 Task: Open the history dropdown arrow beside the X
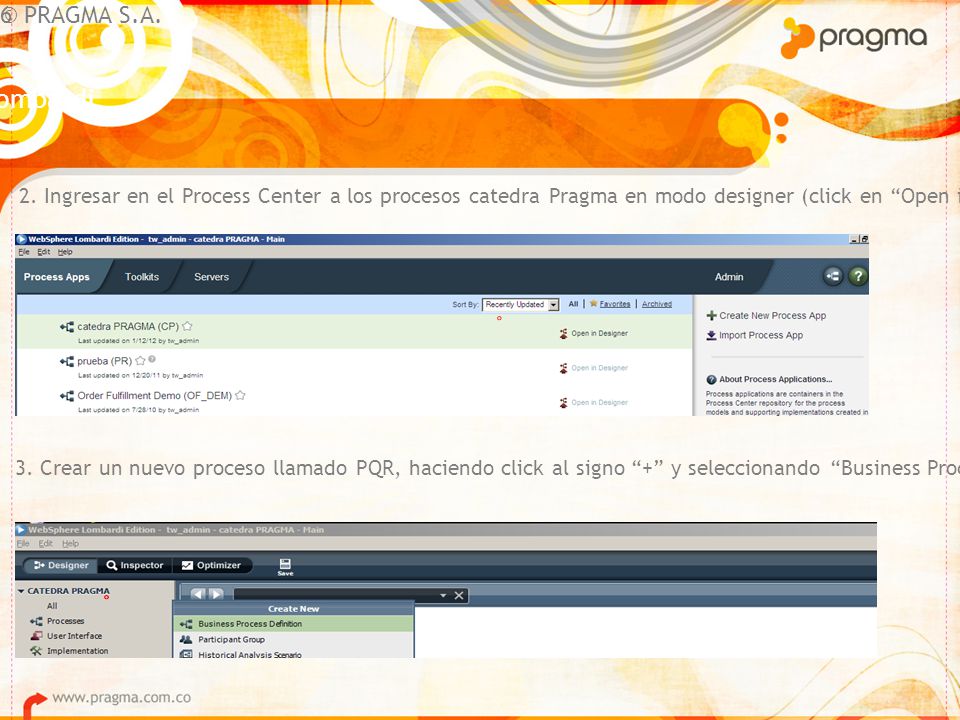tap(443, 595)
